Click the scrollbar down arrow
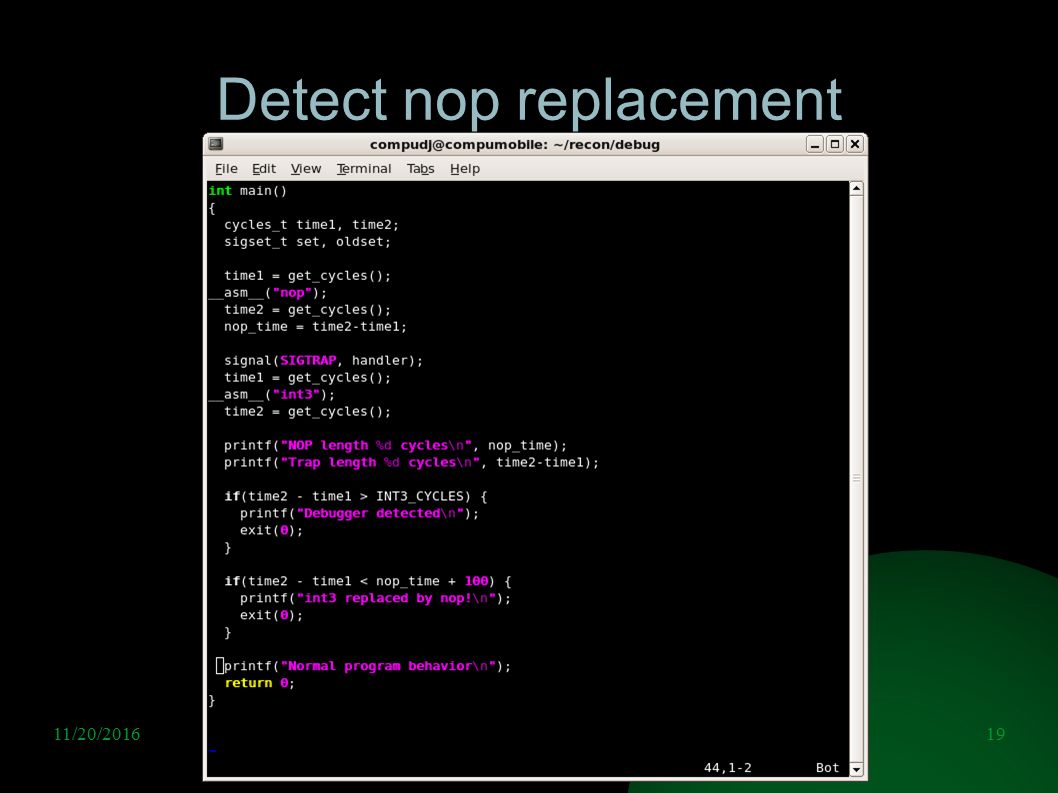Viewport: 1058px width, 793px height. pyautogui.click(x=856, y=769)
